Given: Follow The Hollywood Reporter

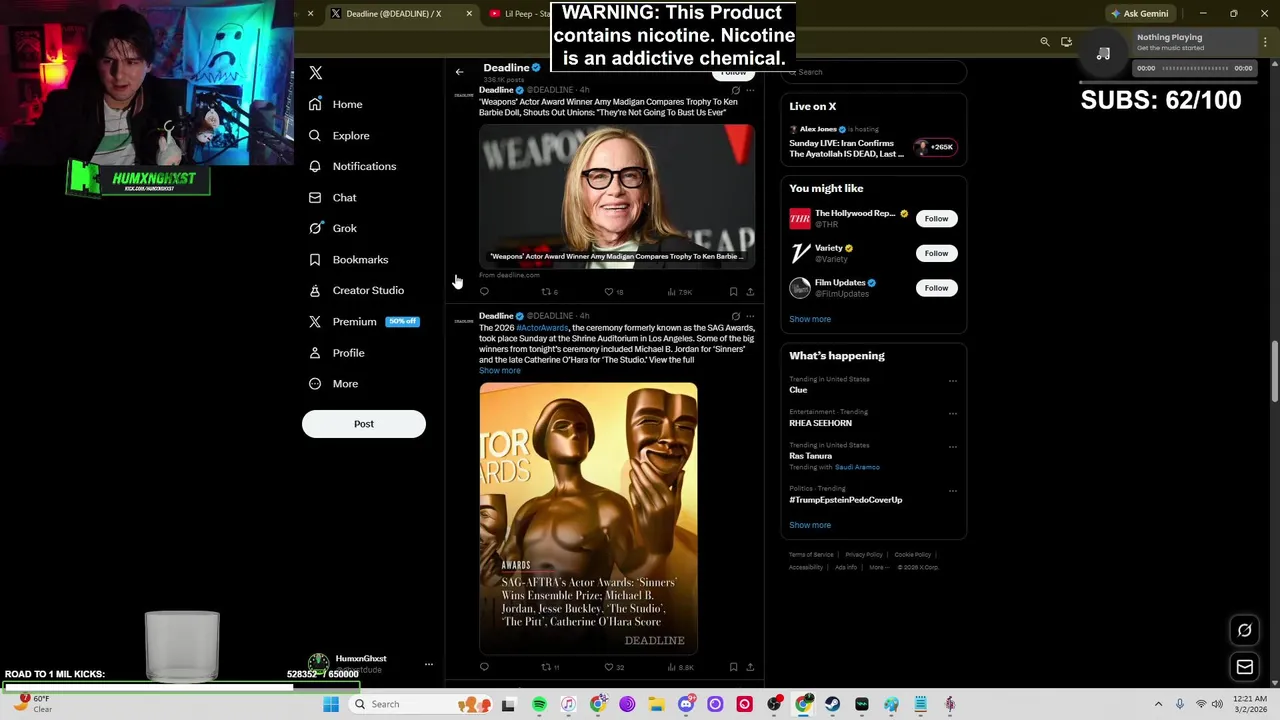Looking at the screenshot, I should 936,219.
